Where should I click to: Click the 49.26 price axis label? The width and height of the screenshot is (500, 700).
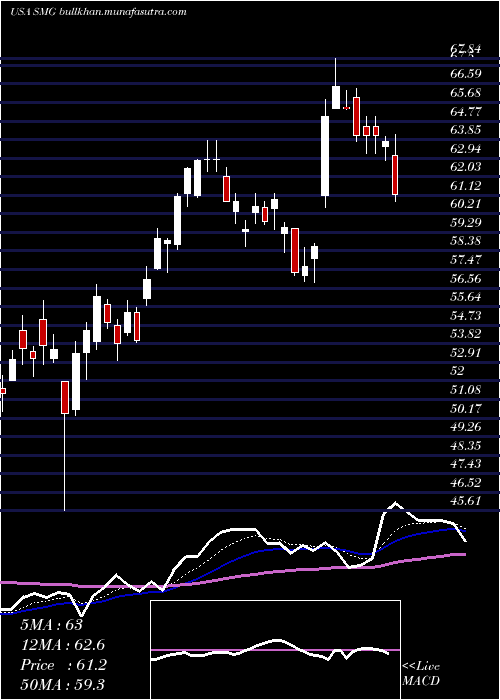(x=466, y=426)
